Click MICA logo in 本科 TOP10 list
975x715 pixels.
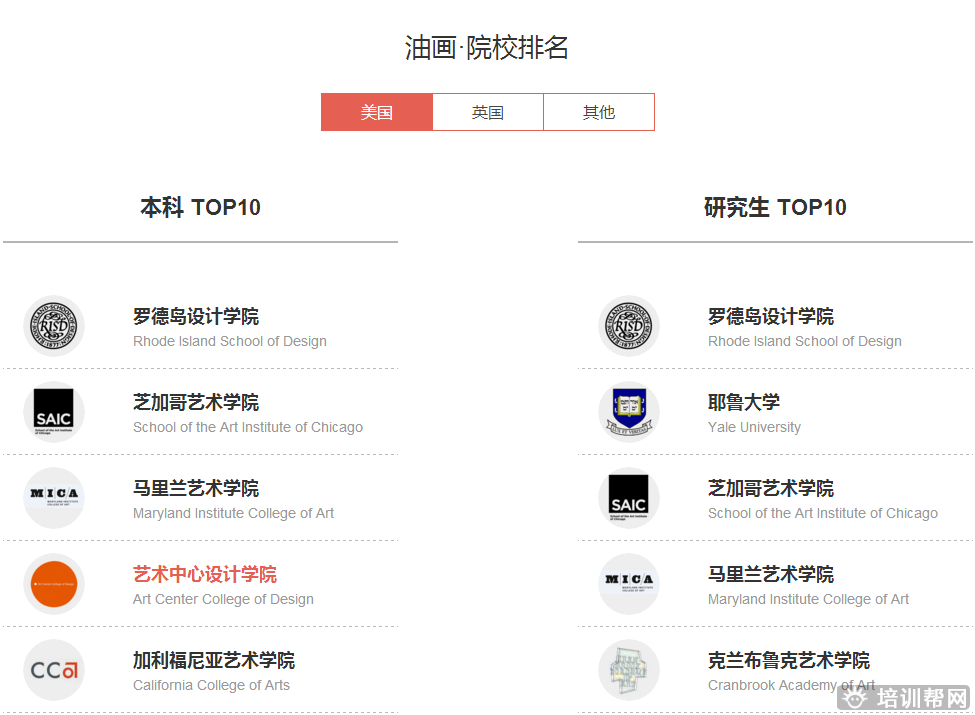click(x=54, y=498)
